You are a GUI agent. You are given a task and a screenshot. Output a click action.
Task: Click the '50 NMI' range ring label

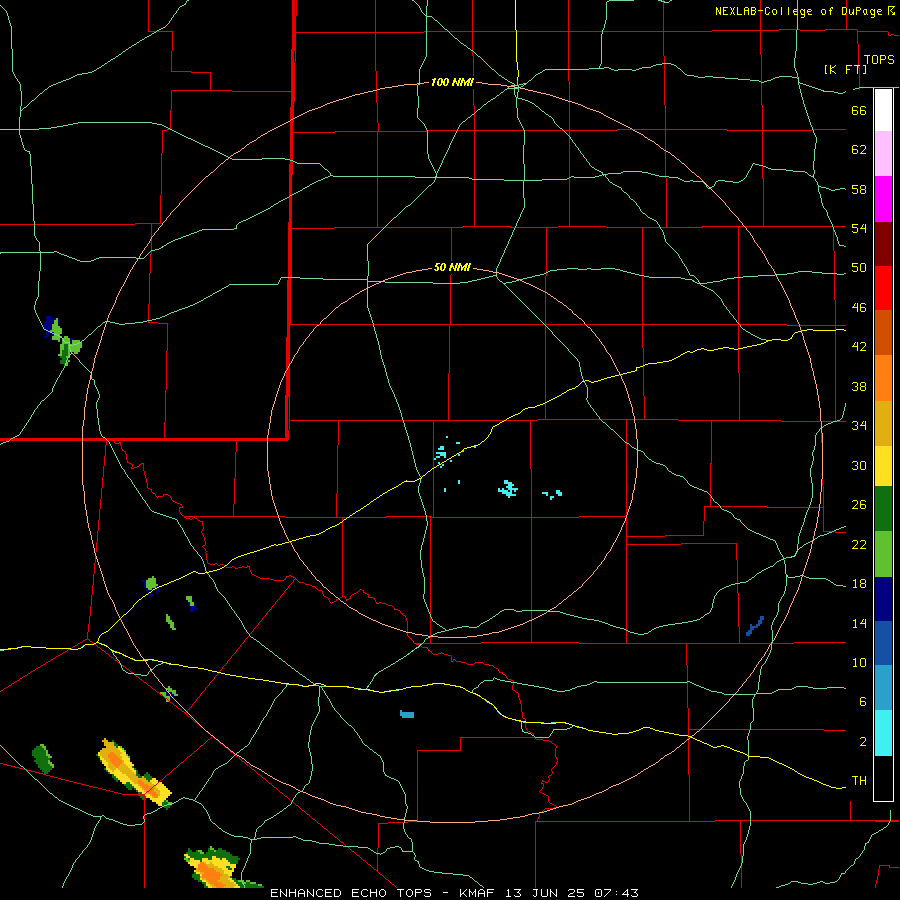[x=452, y=267]
